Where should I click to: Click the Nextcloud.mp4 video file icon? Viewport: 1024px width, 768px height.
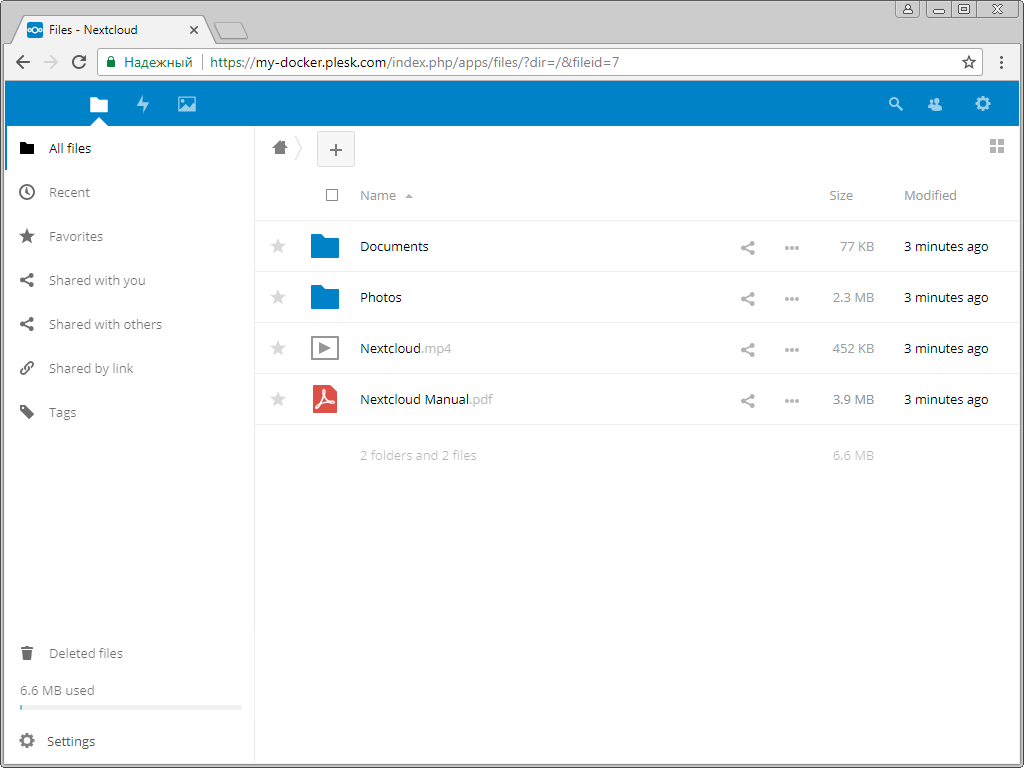pos(325,348)
